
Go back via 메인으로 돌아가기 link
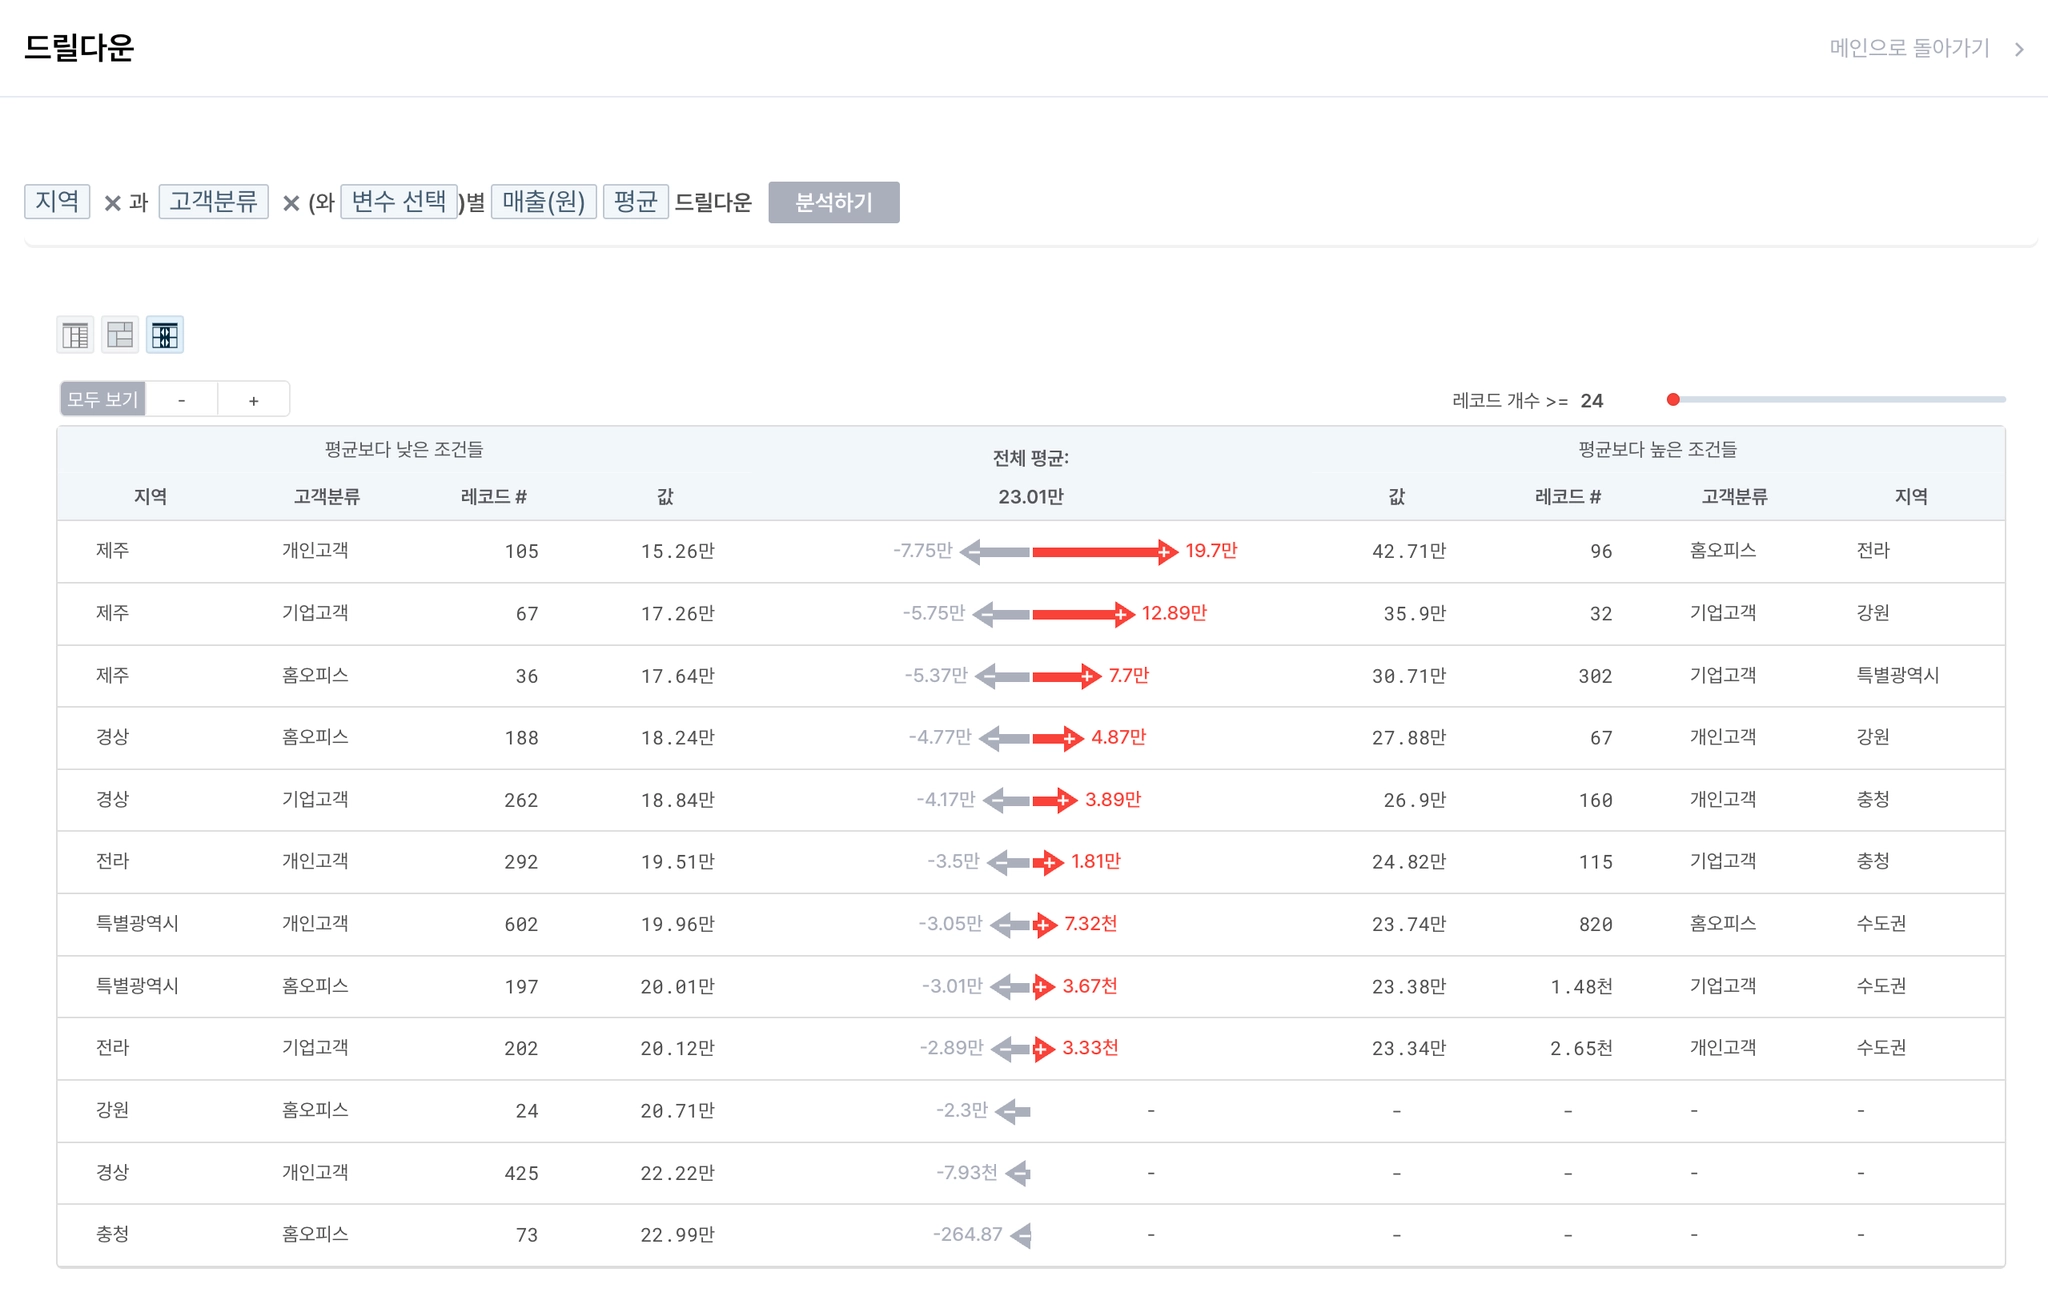pyautogui.click(x=1908, y=48)
